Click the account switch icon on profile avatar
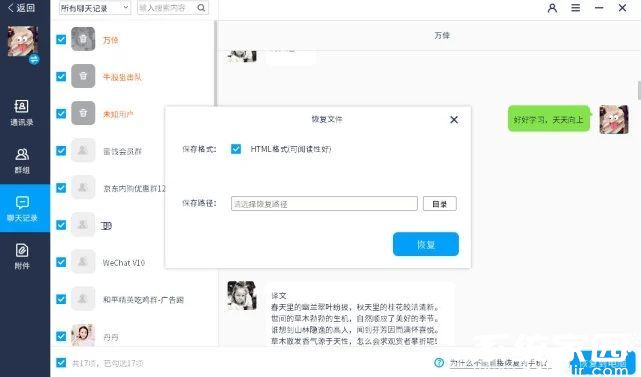This screenshot has height=377, width=641. (x=34, y=60)
